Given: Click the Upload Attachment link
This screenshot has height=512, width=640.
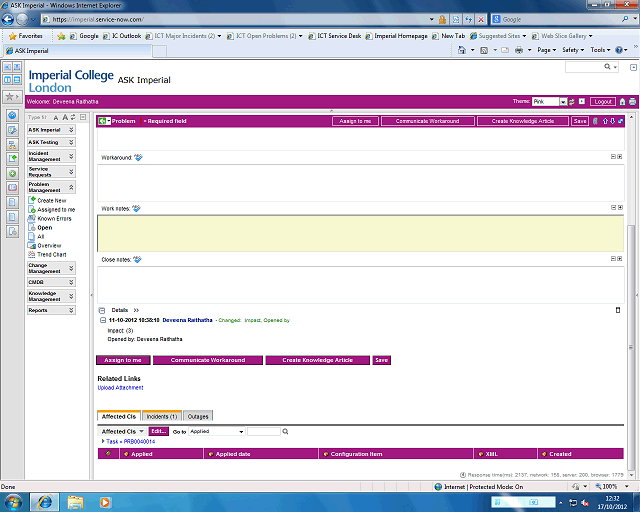Looking at the screenshot, I should [x=119, y=387].
